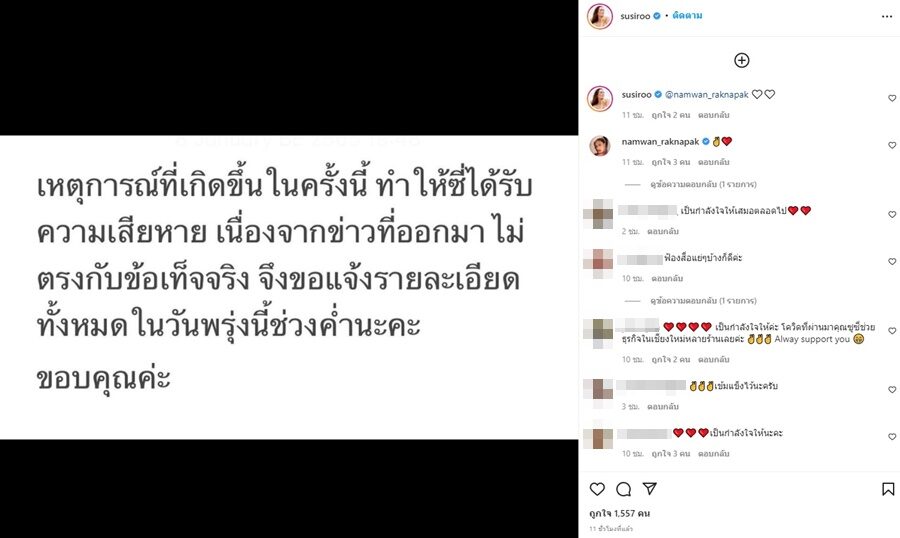Reply to namwan_raknapak's comment via ตอบกลับ
The height and width of the screenshot is (538, 900).
tap(713, 162)
